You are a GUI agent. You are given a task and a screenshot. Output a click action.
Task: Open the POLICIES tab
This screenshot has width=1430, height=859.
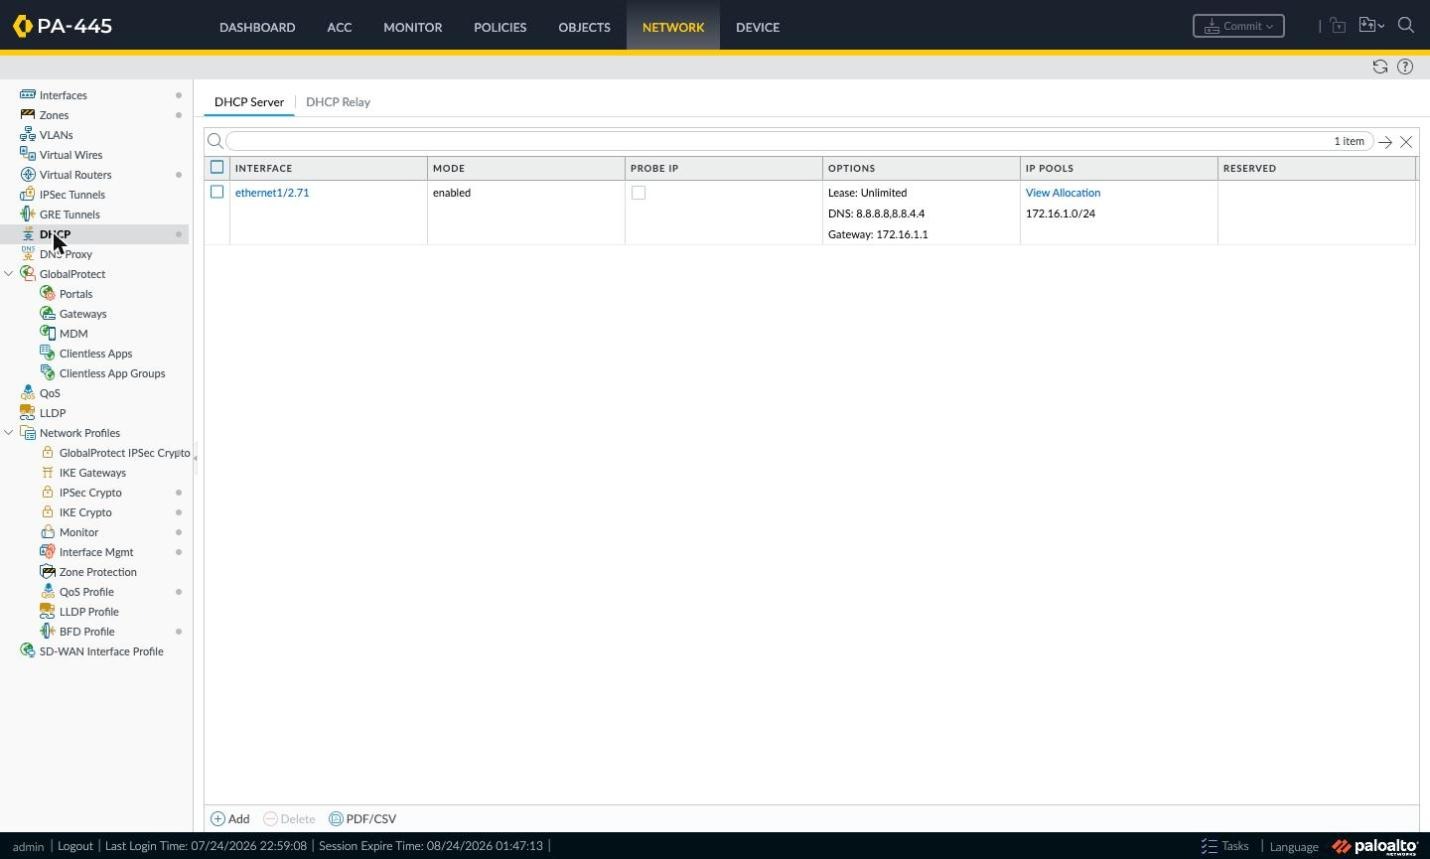tap(500, 27)
